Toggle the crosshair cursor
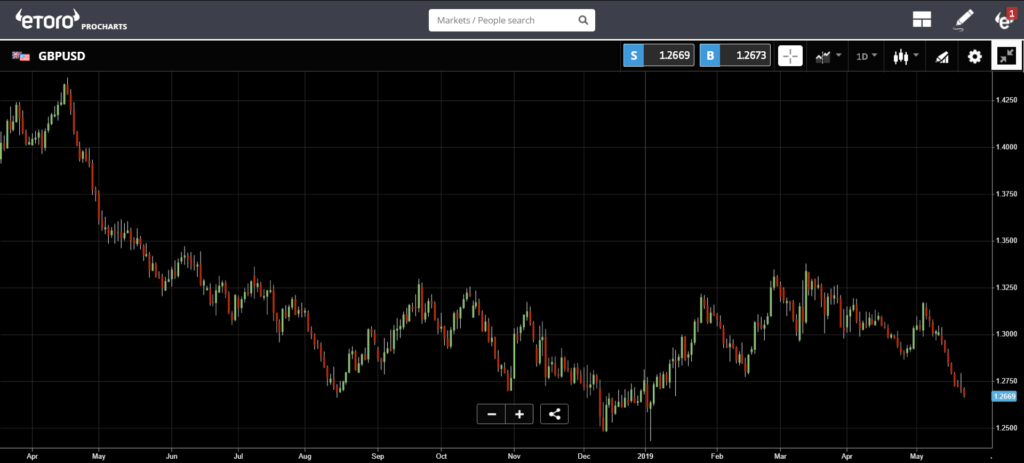The height and width of the screenshot is (463, 1024). pos(790,56)
